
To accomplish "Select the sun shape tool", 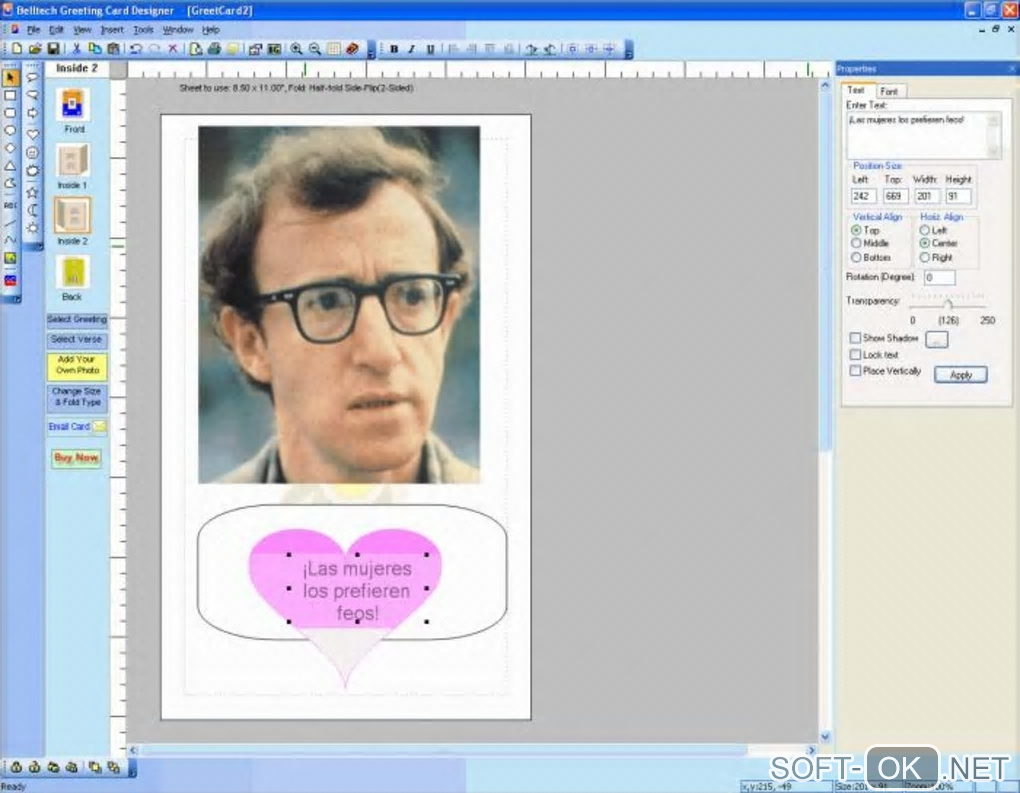I will pyautogui.click(x=33, y=228).
